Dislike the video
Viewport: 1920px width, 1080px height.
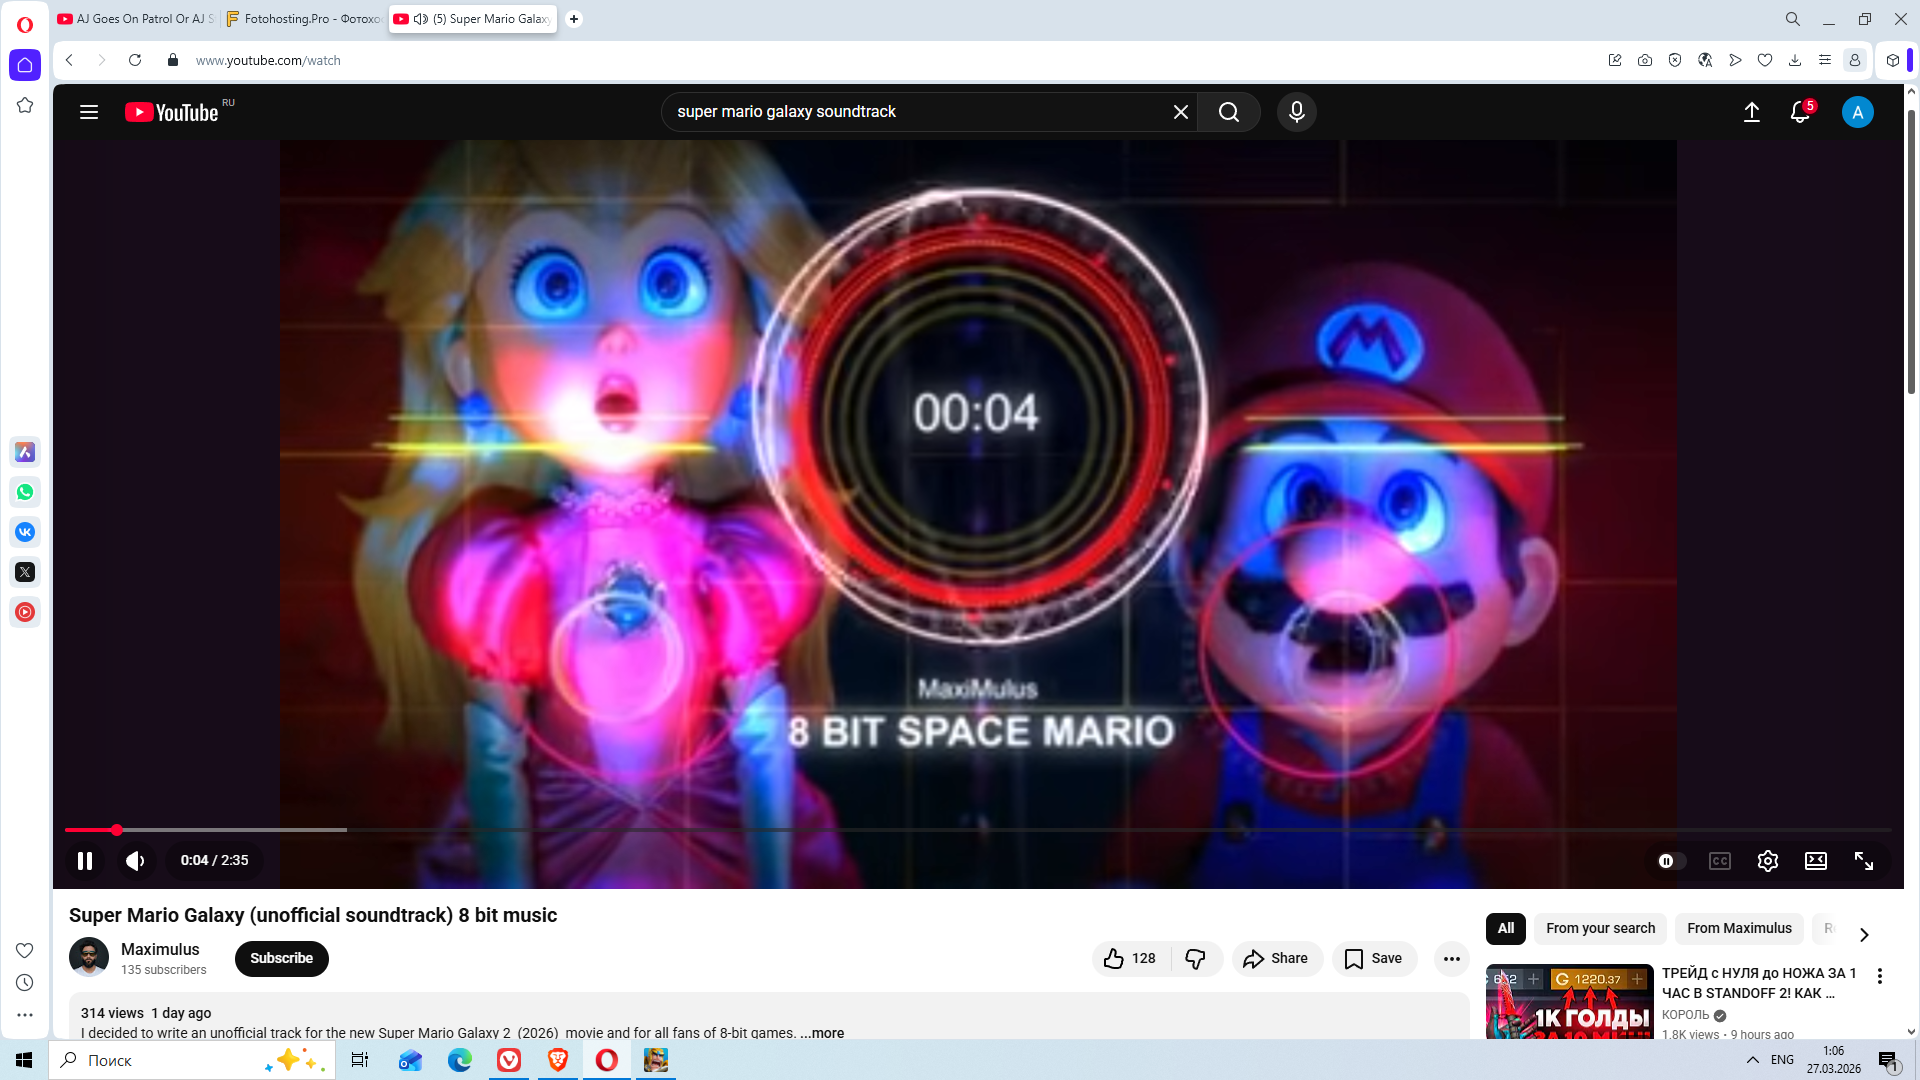[x=1196, y=958]
